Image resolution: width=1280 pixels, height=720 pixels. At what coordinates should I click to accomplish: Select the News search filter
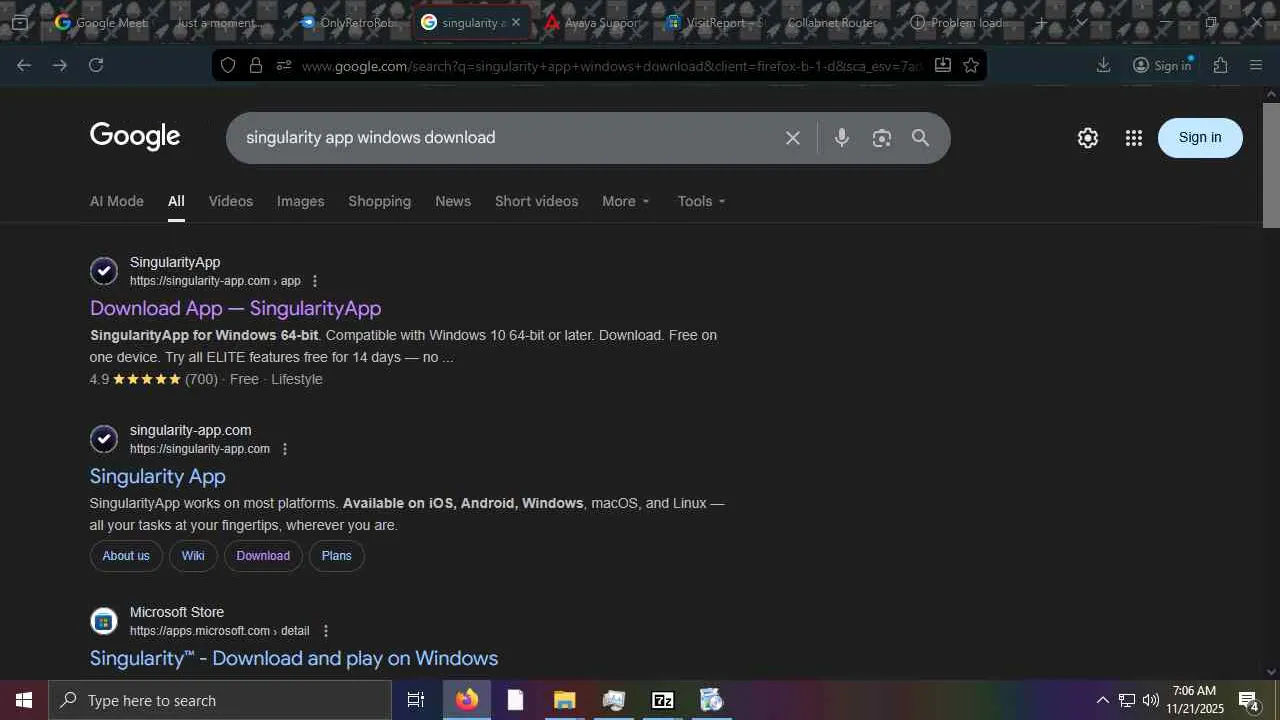453,201
